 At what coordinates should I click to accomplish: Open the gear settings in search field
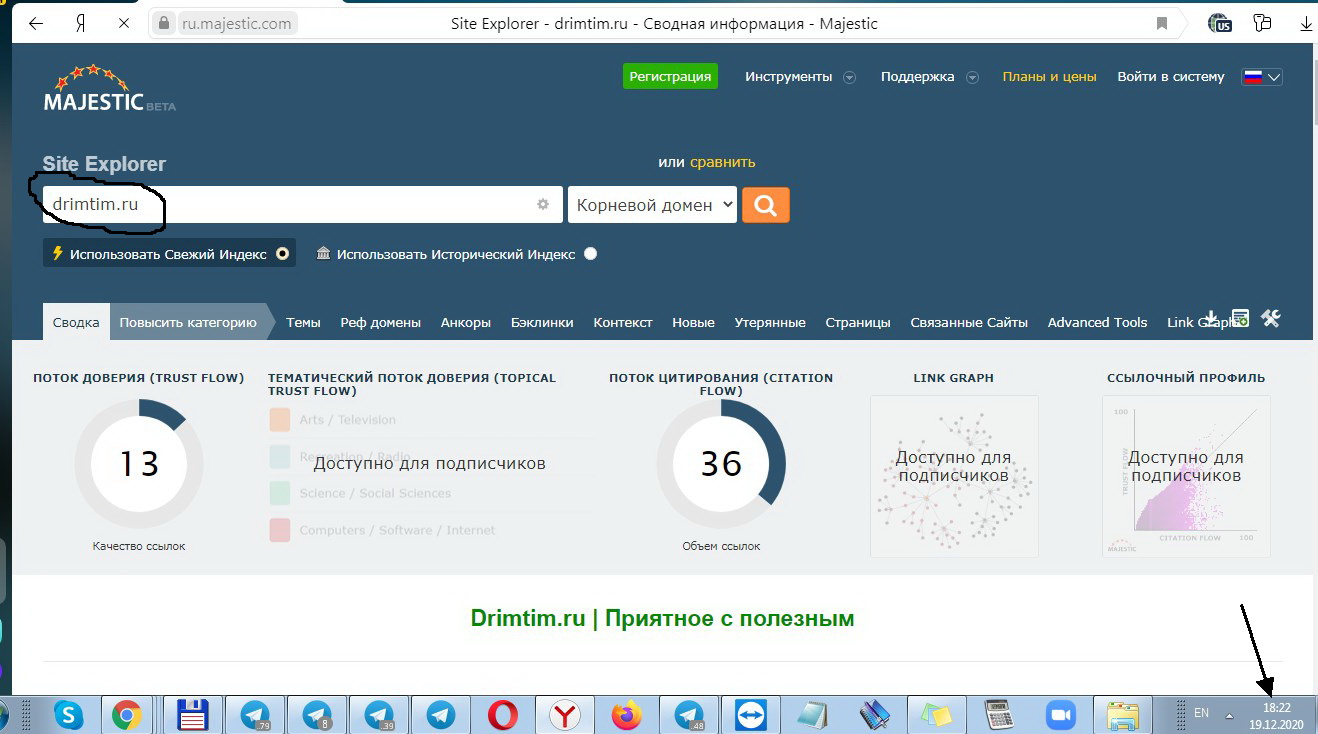pos(543,204)
